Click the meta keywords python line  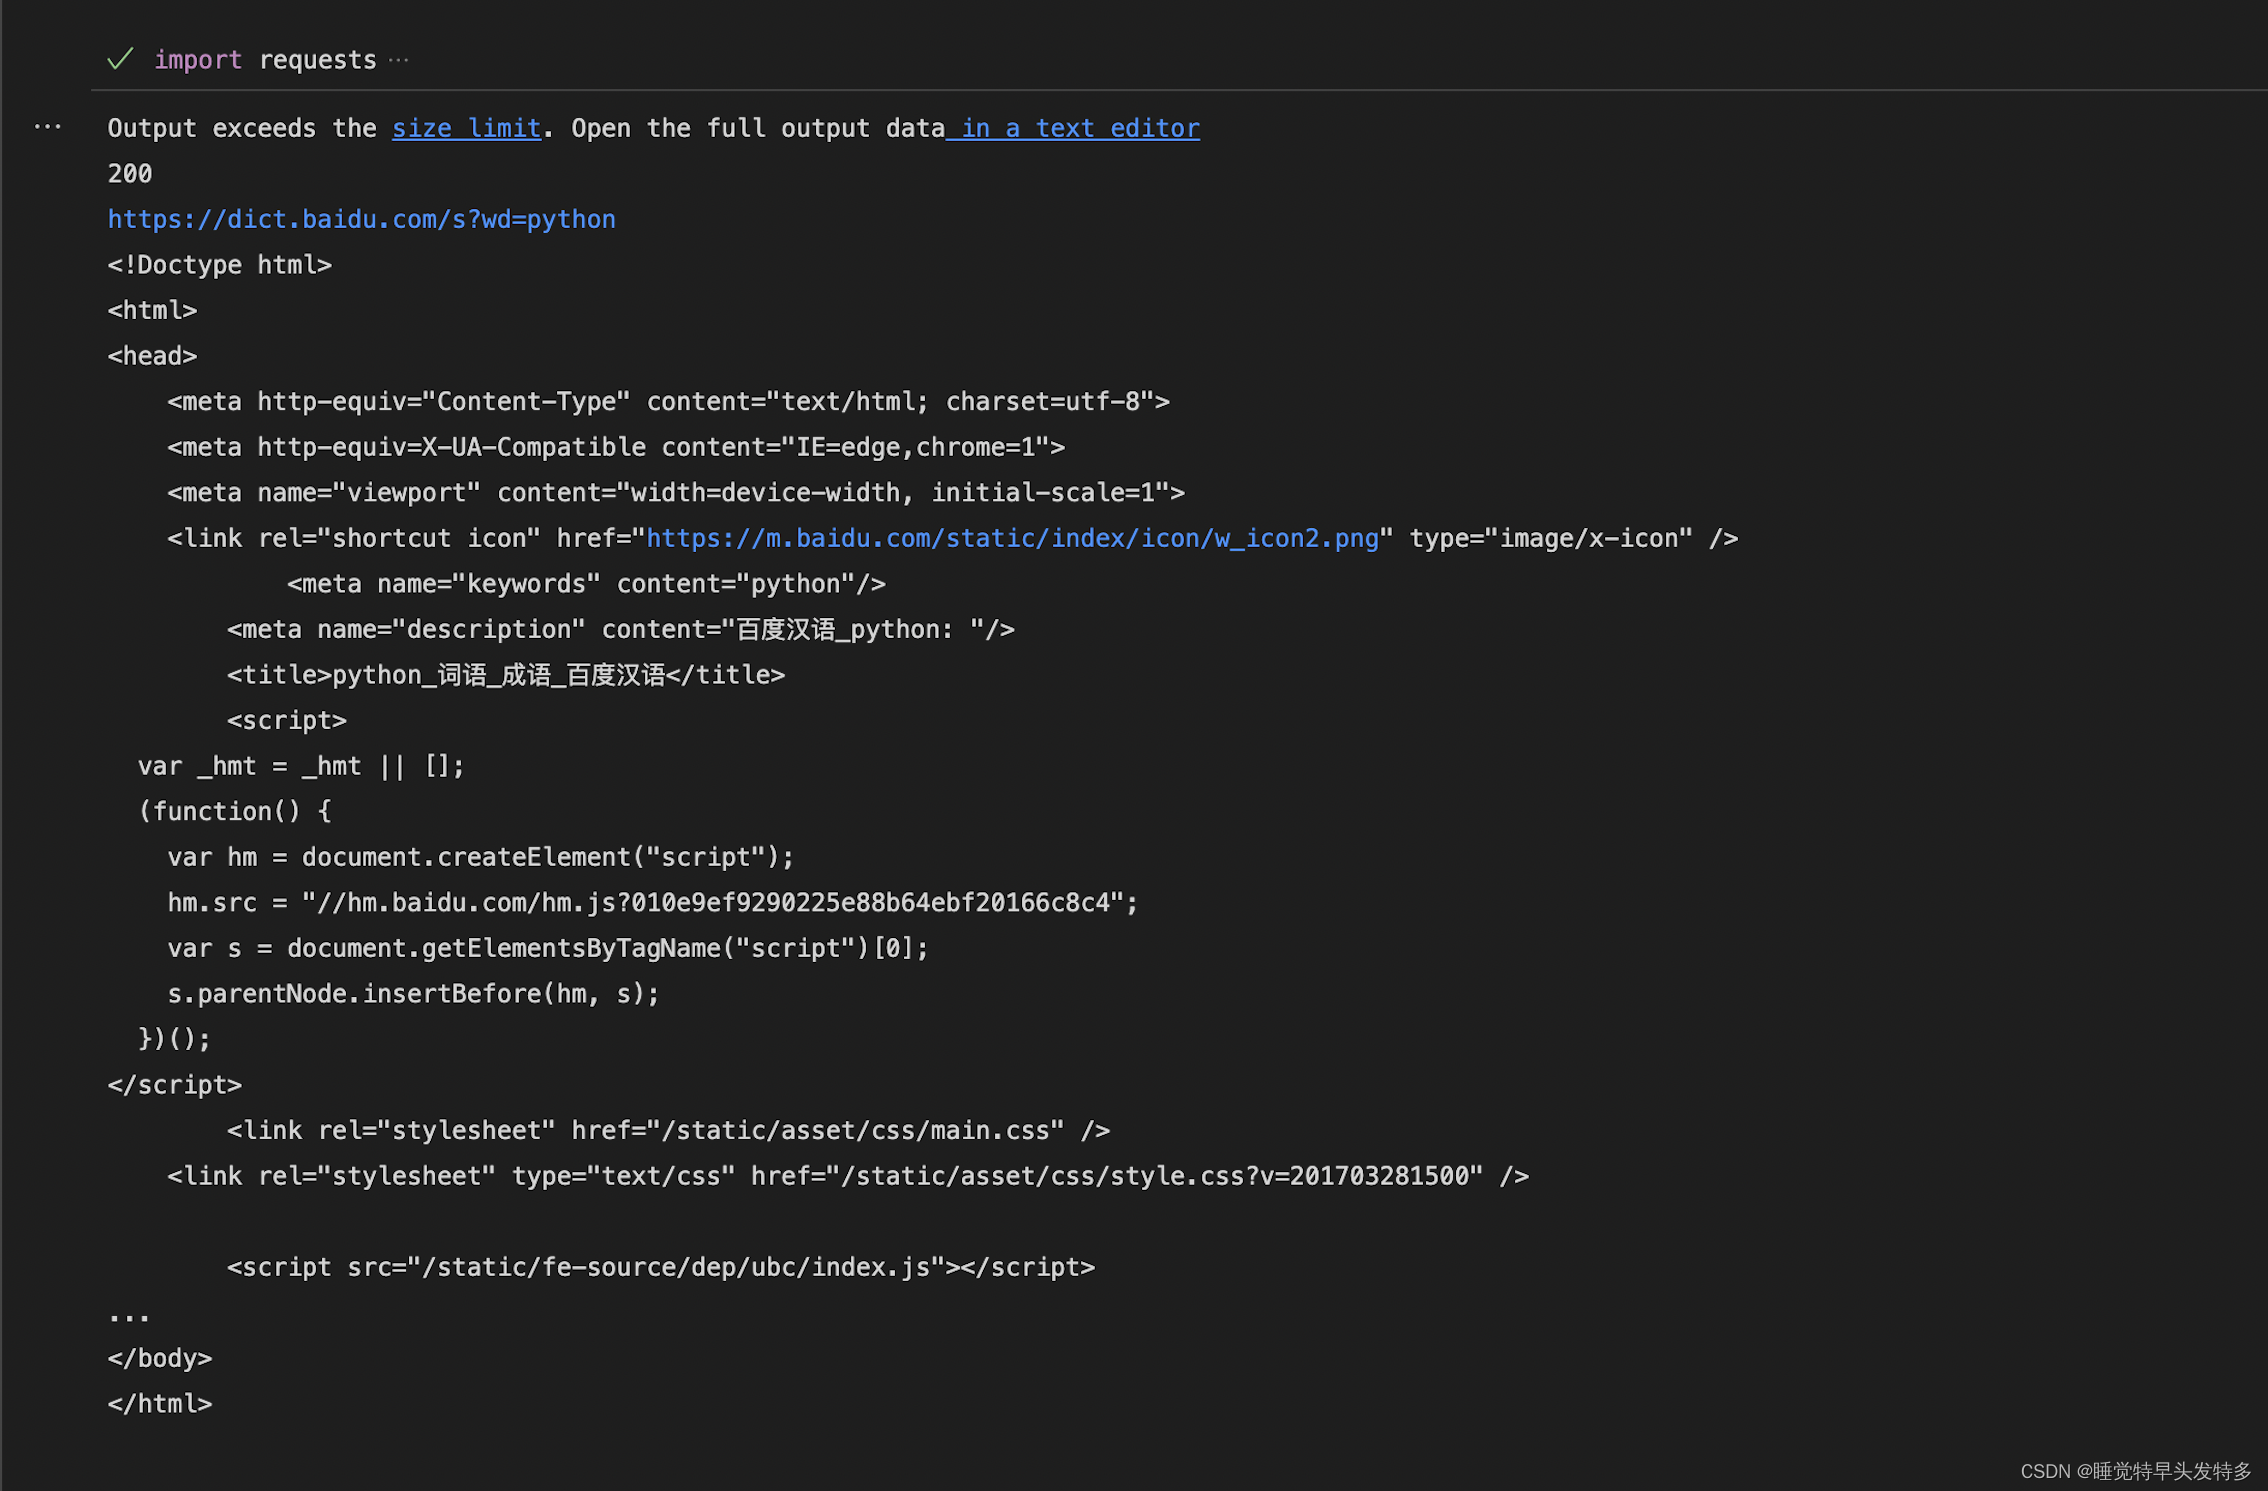(586, 584)
